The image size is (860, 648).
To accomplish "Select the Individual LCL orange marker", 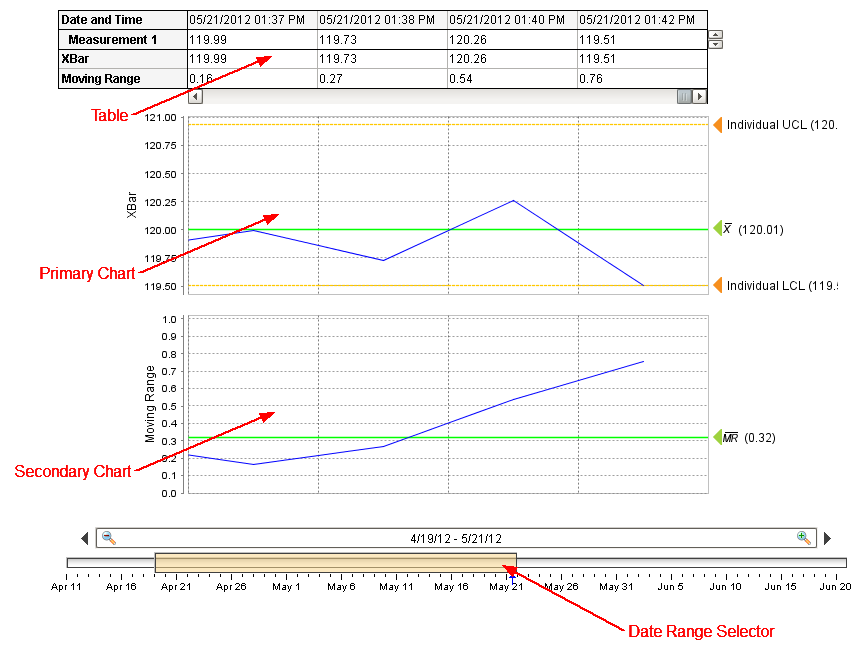I will click(716, 286).
